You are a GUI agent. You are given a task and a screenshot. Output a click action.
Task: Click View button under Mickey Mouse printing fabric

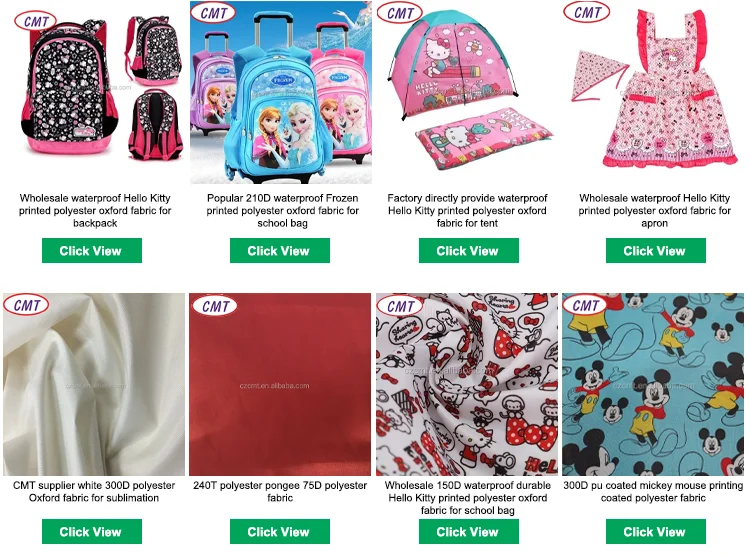click(x=655, y=531)
